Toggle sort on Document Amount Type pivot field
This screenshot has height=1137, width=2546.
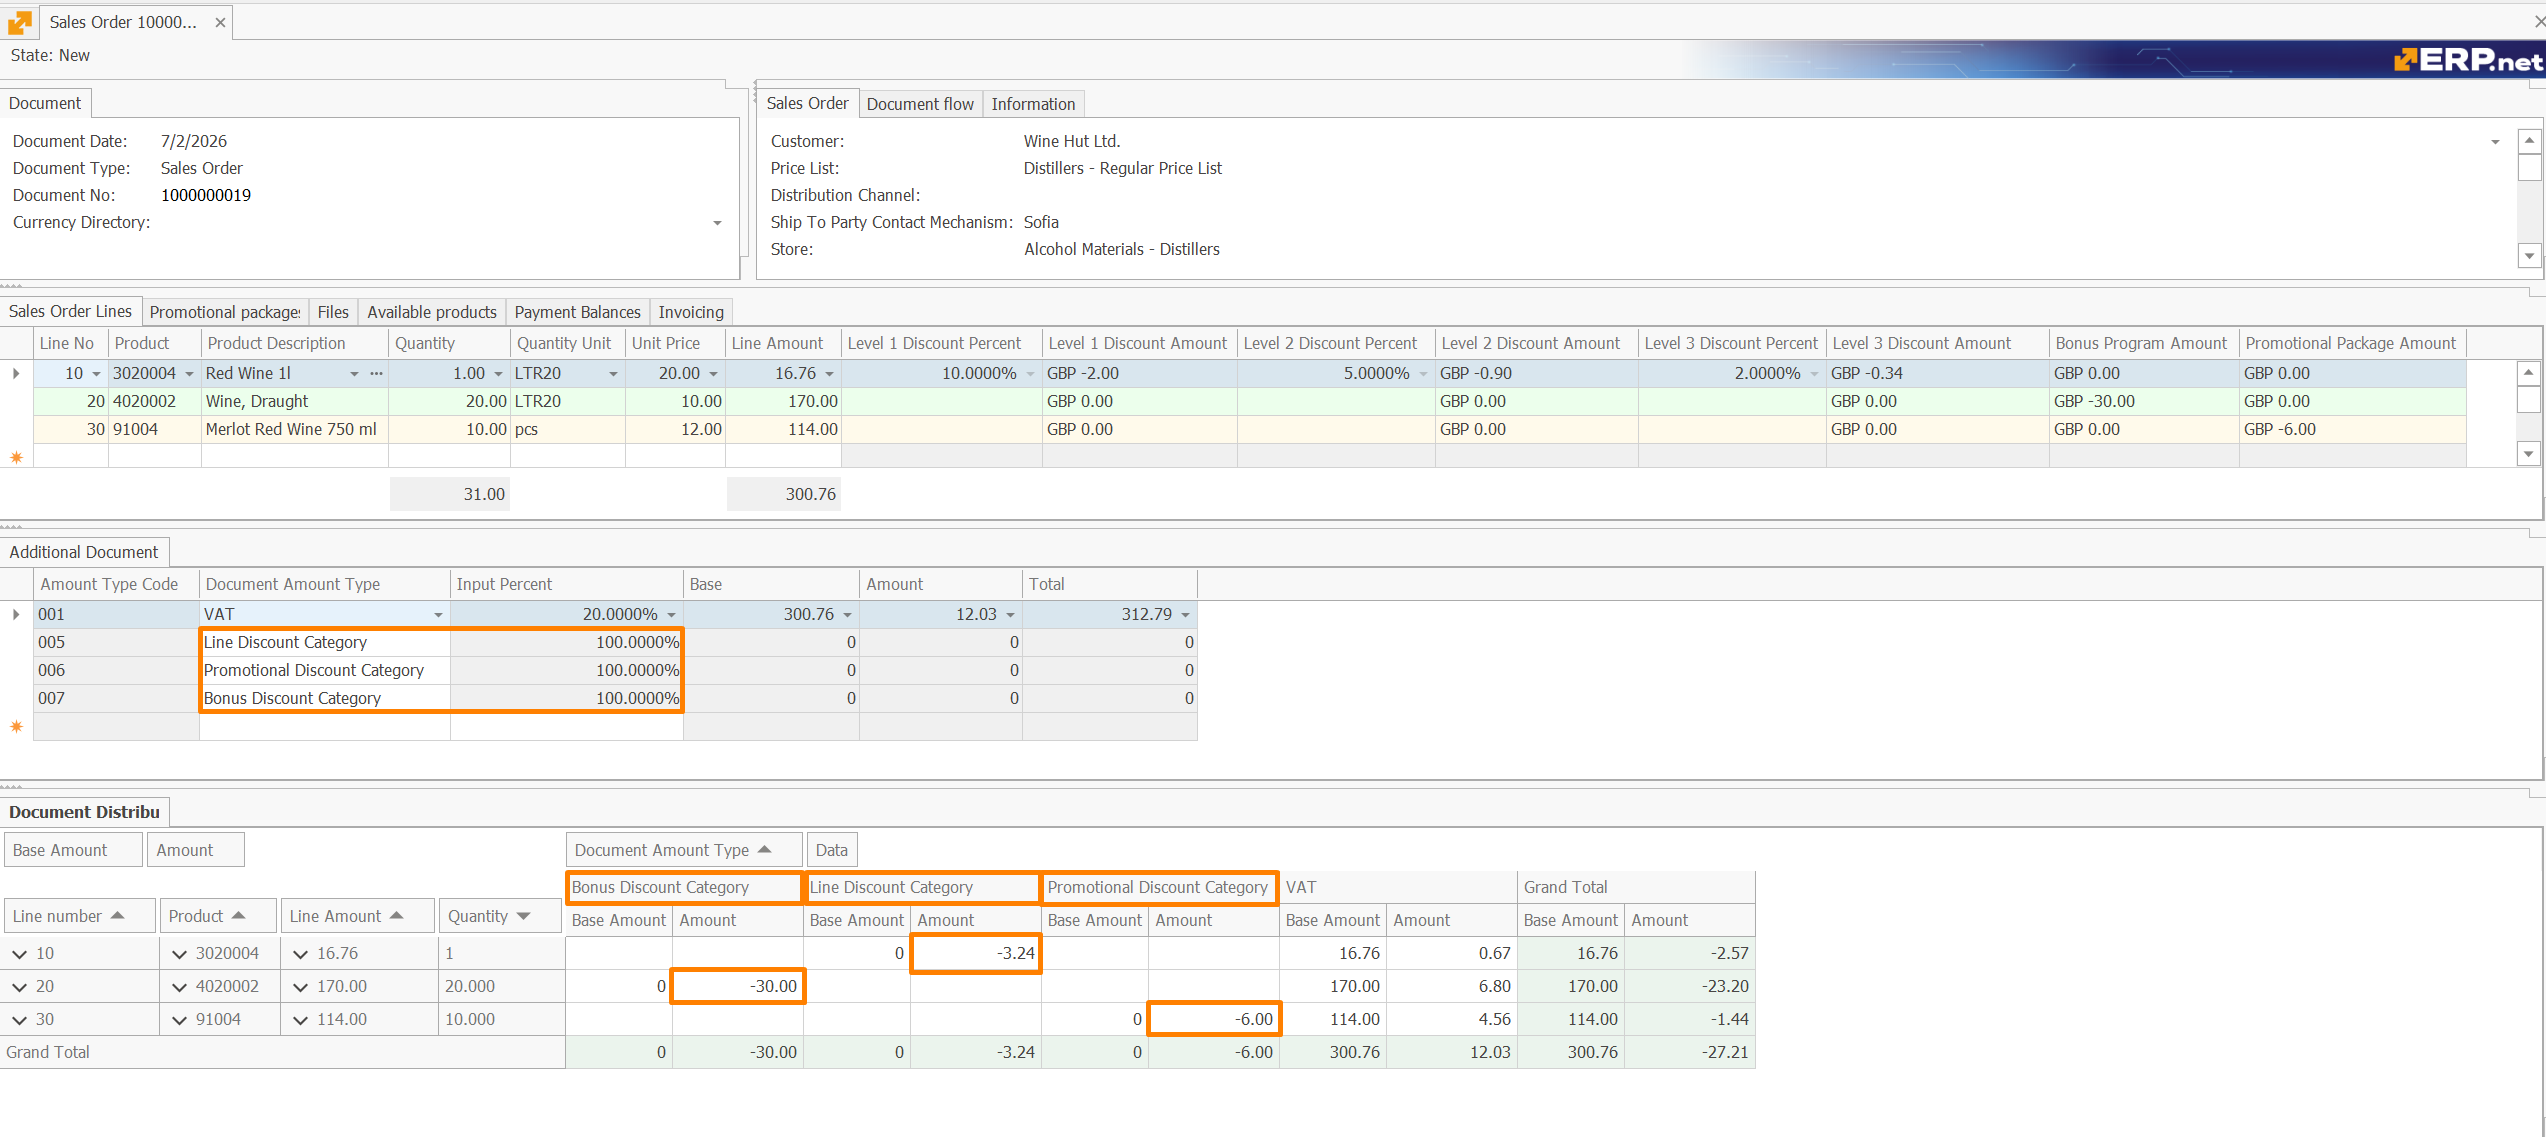click(x=684, y=850)
